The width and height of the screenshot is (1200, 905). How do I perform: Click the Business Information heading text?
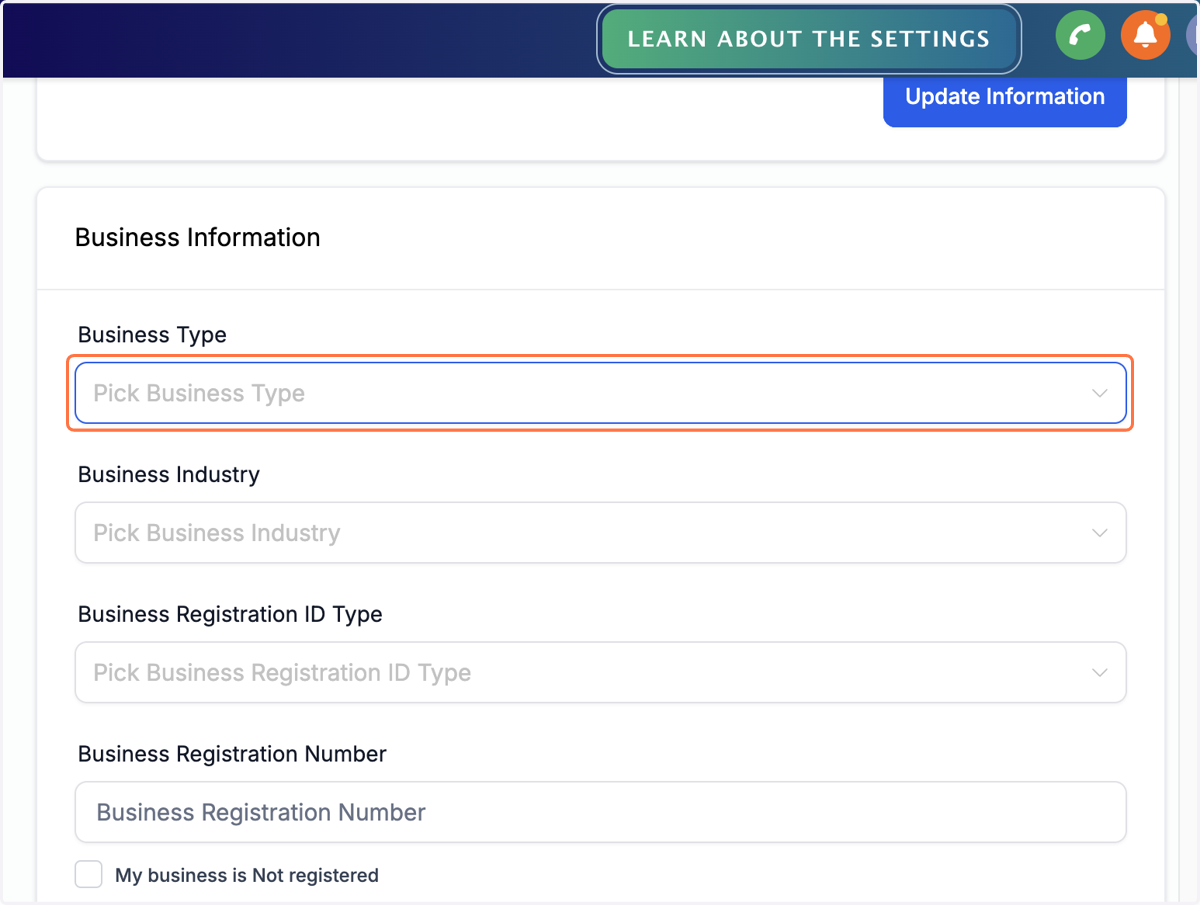click(x=198, y=238)
